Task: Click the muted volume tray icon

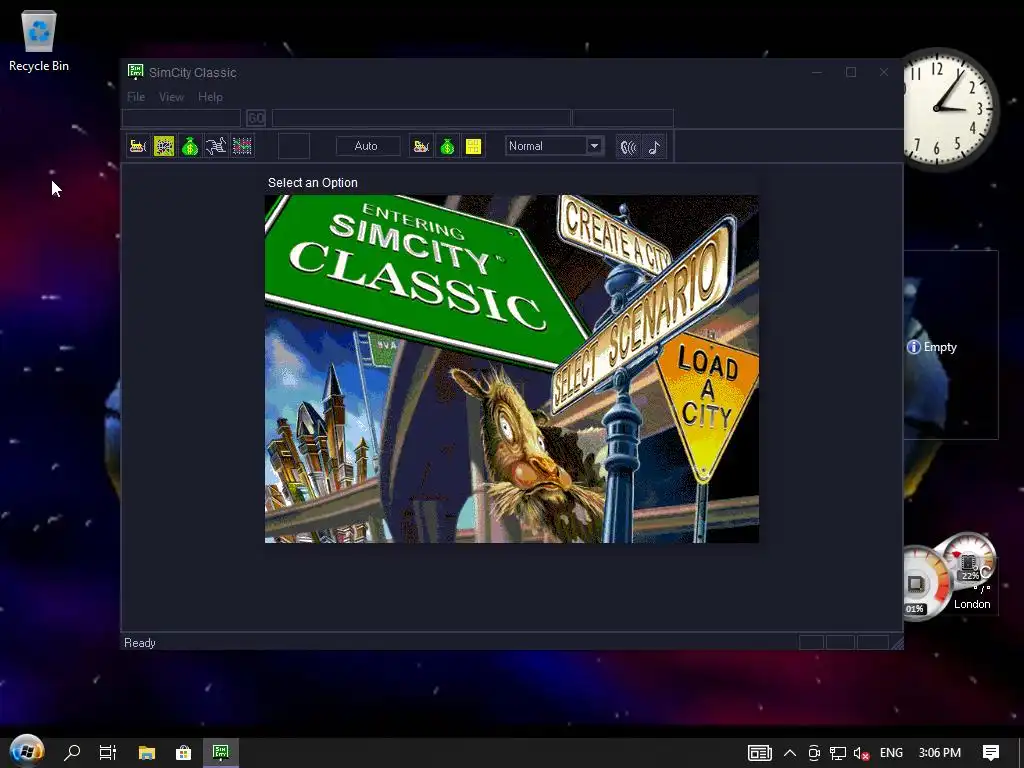Action: [861, 754]
